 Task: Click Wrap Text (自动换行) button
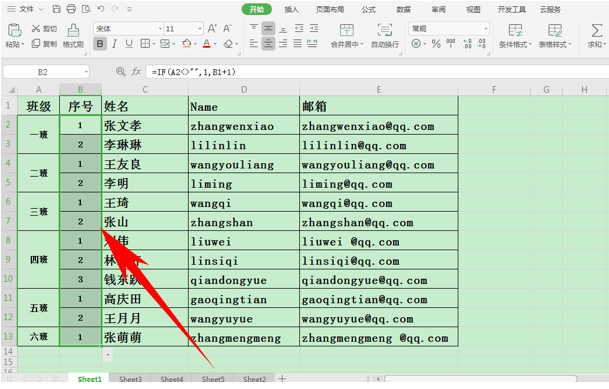[385, 35]
